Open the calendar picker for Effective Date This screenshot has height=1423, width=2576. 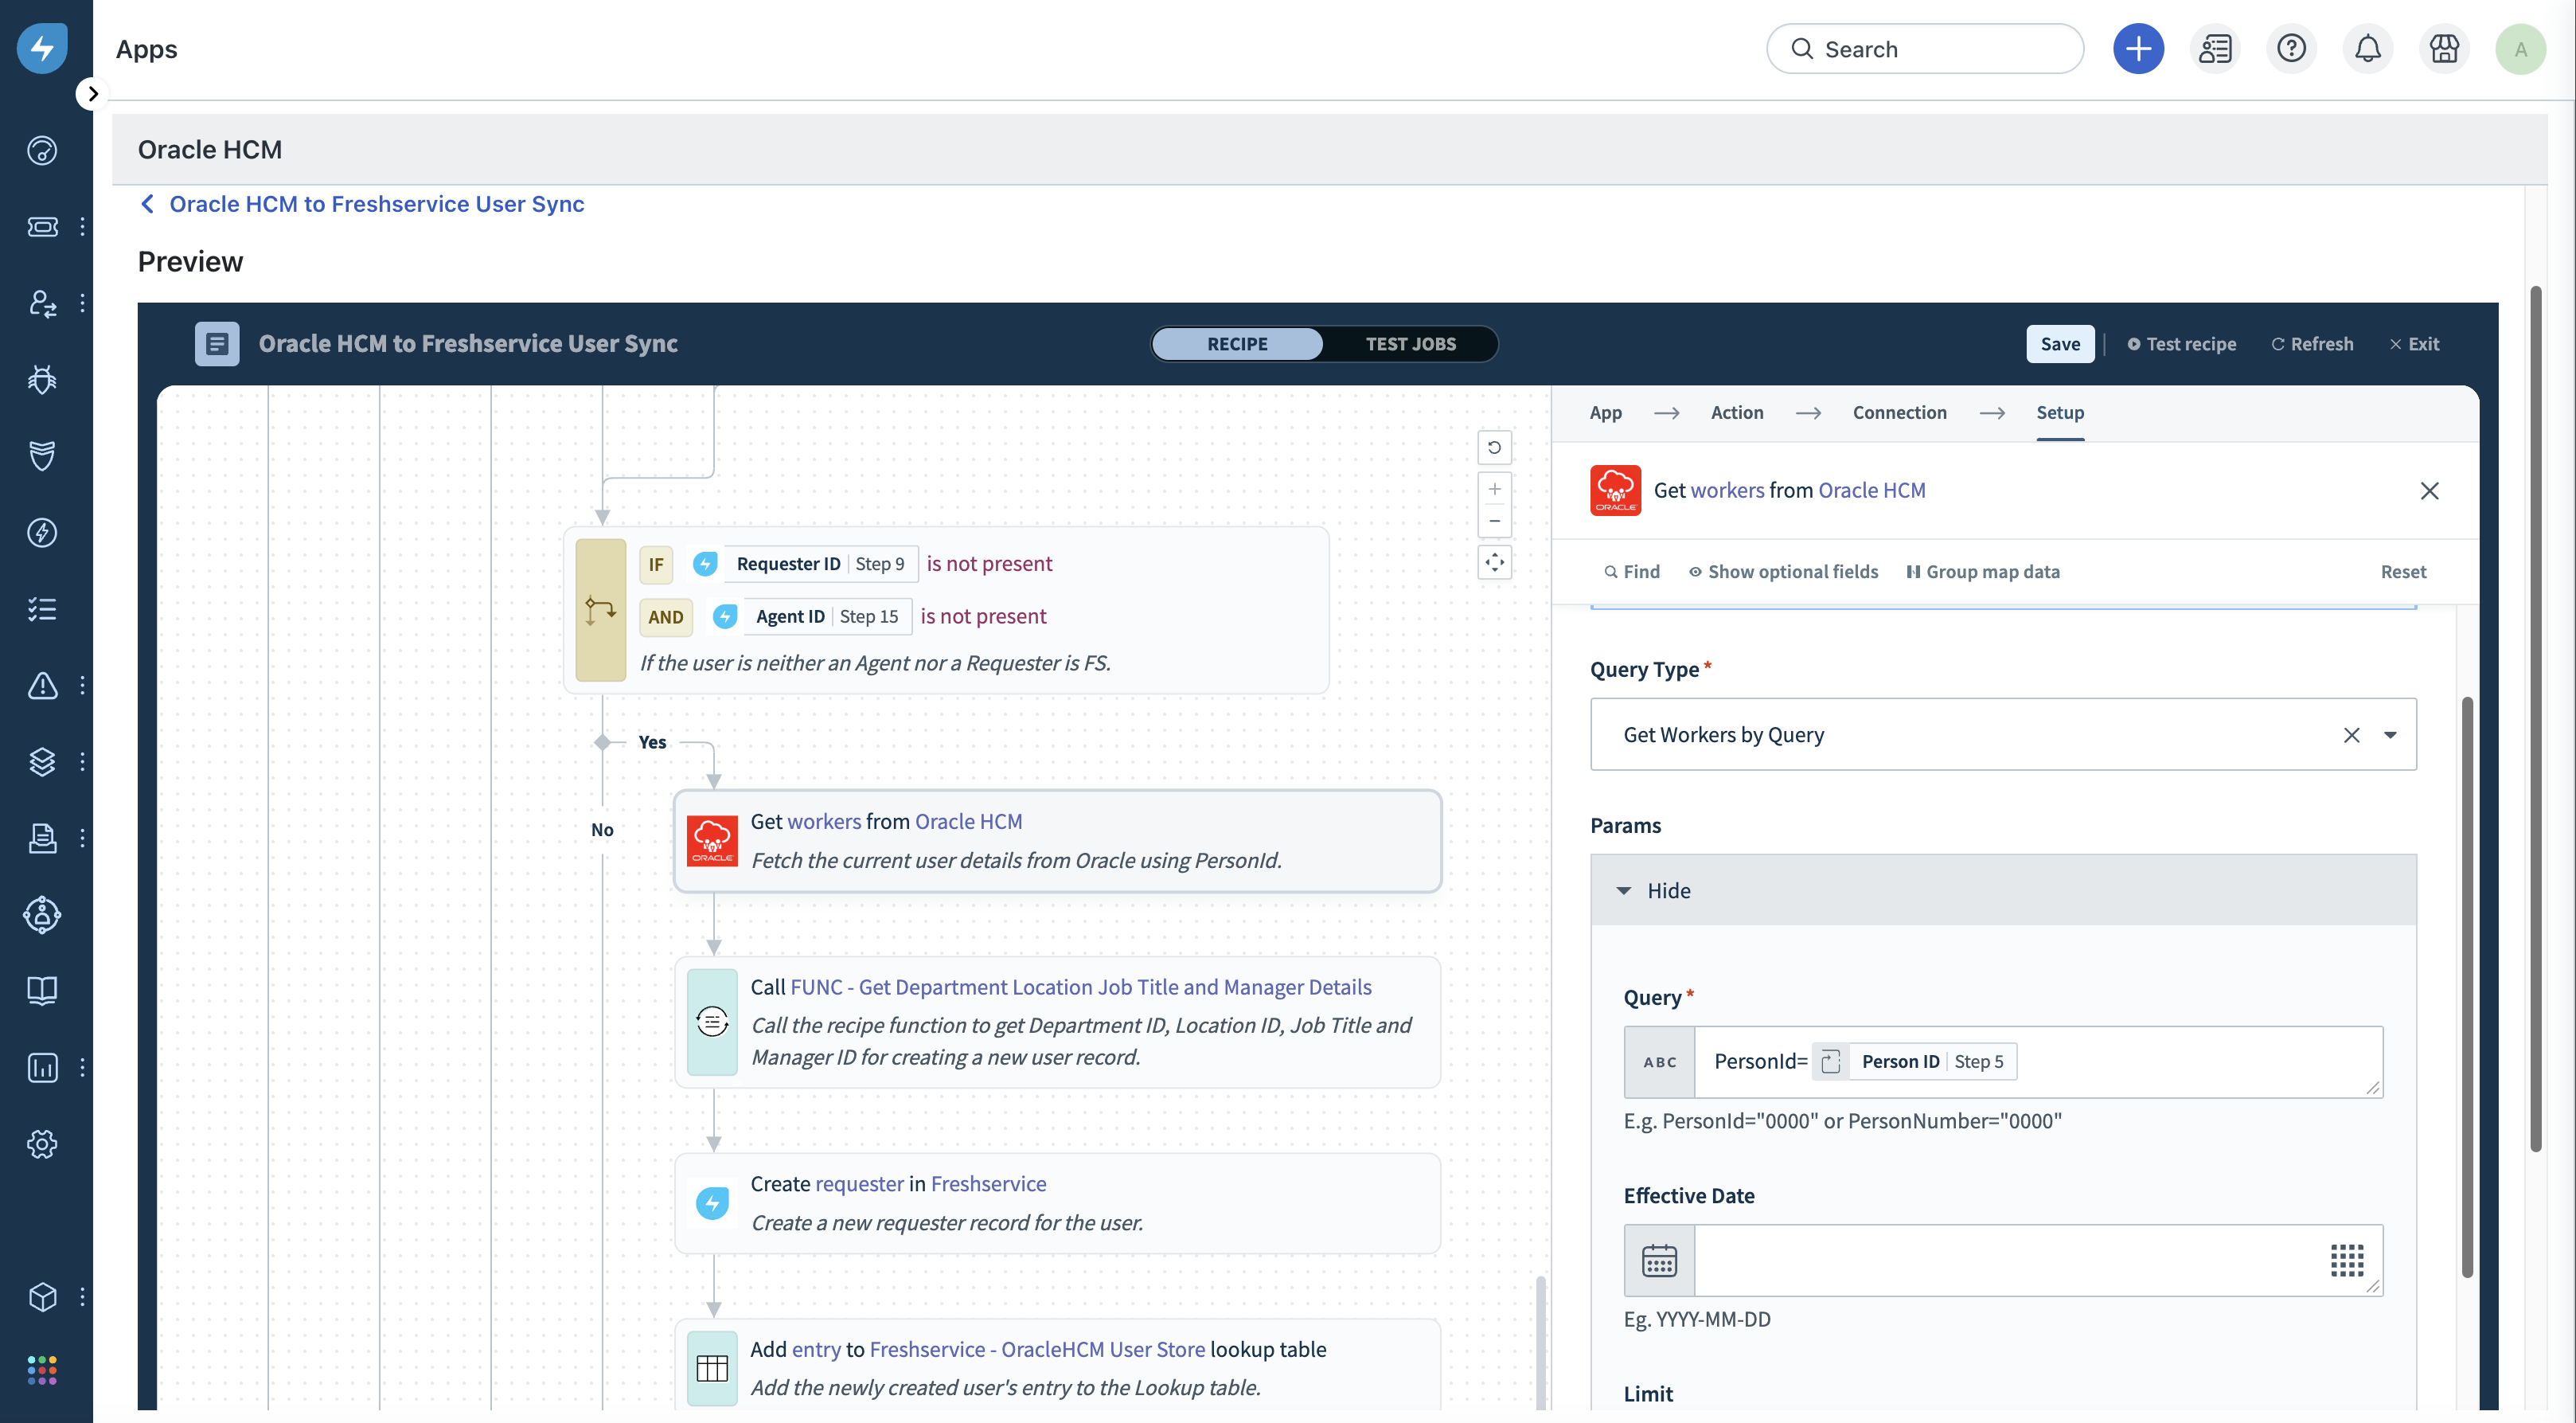tap(1659, 1260)
